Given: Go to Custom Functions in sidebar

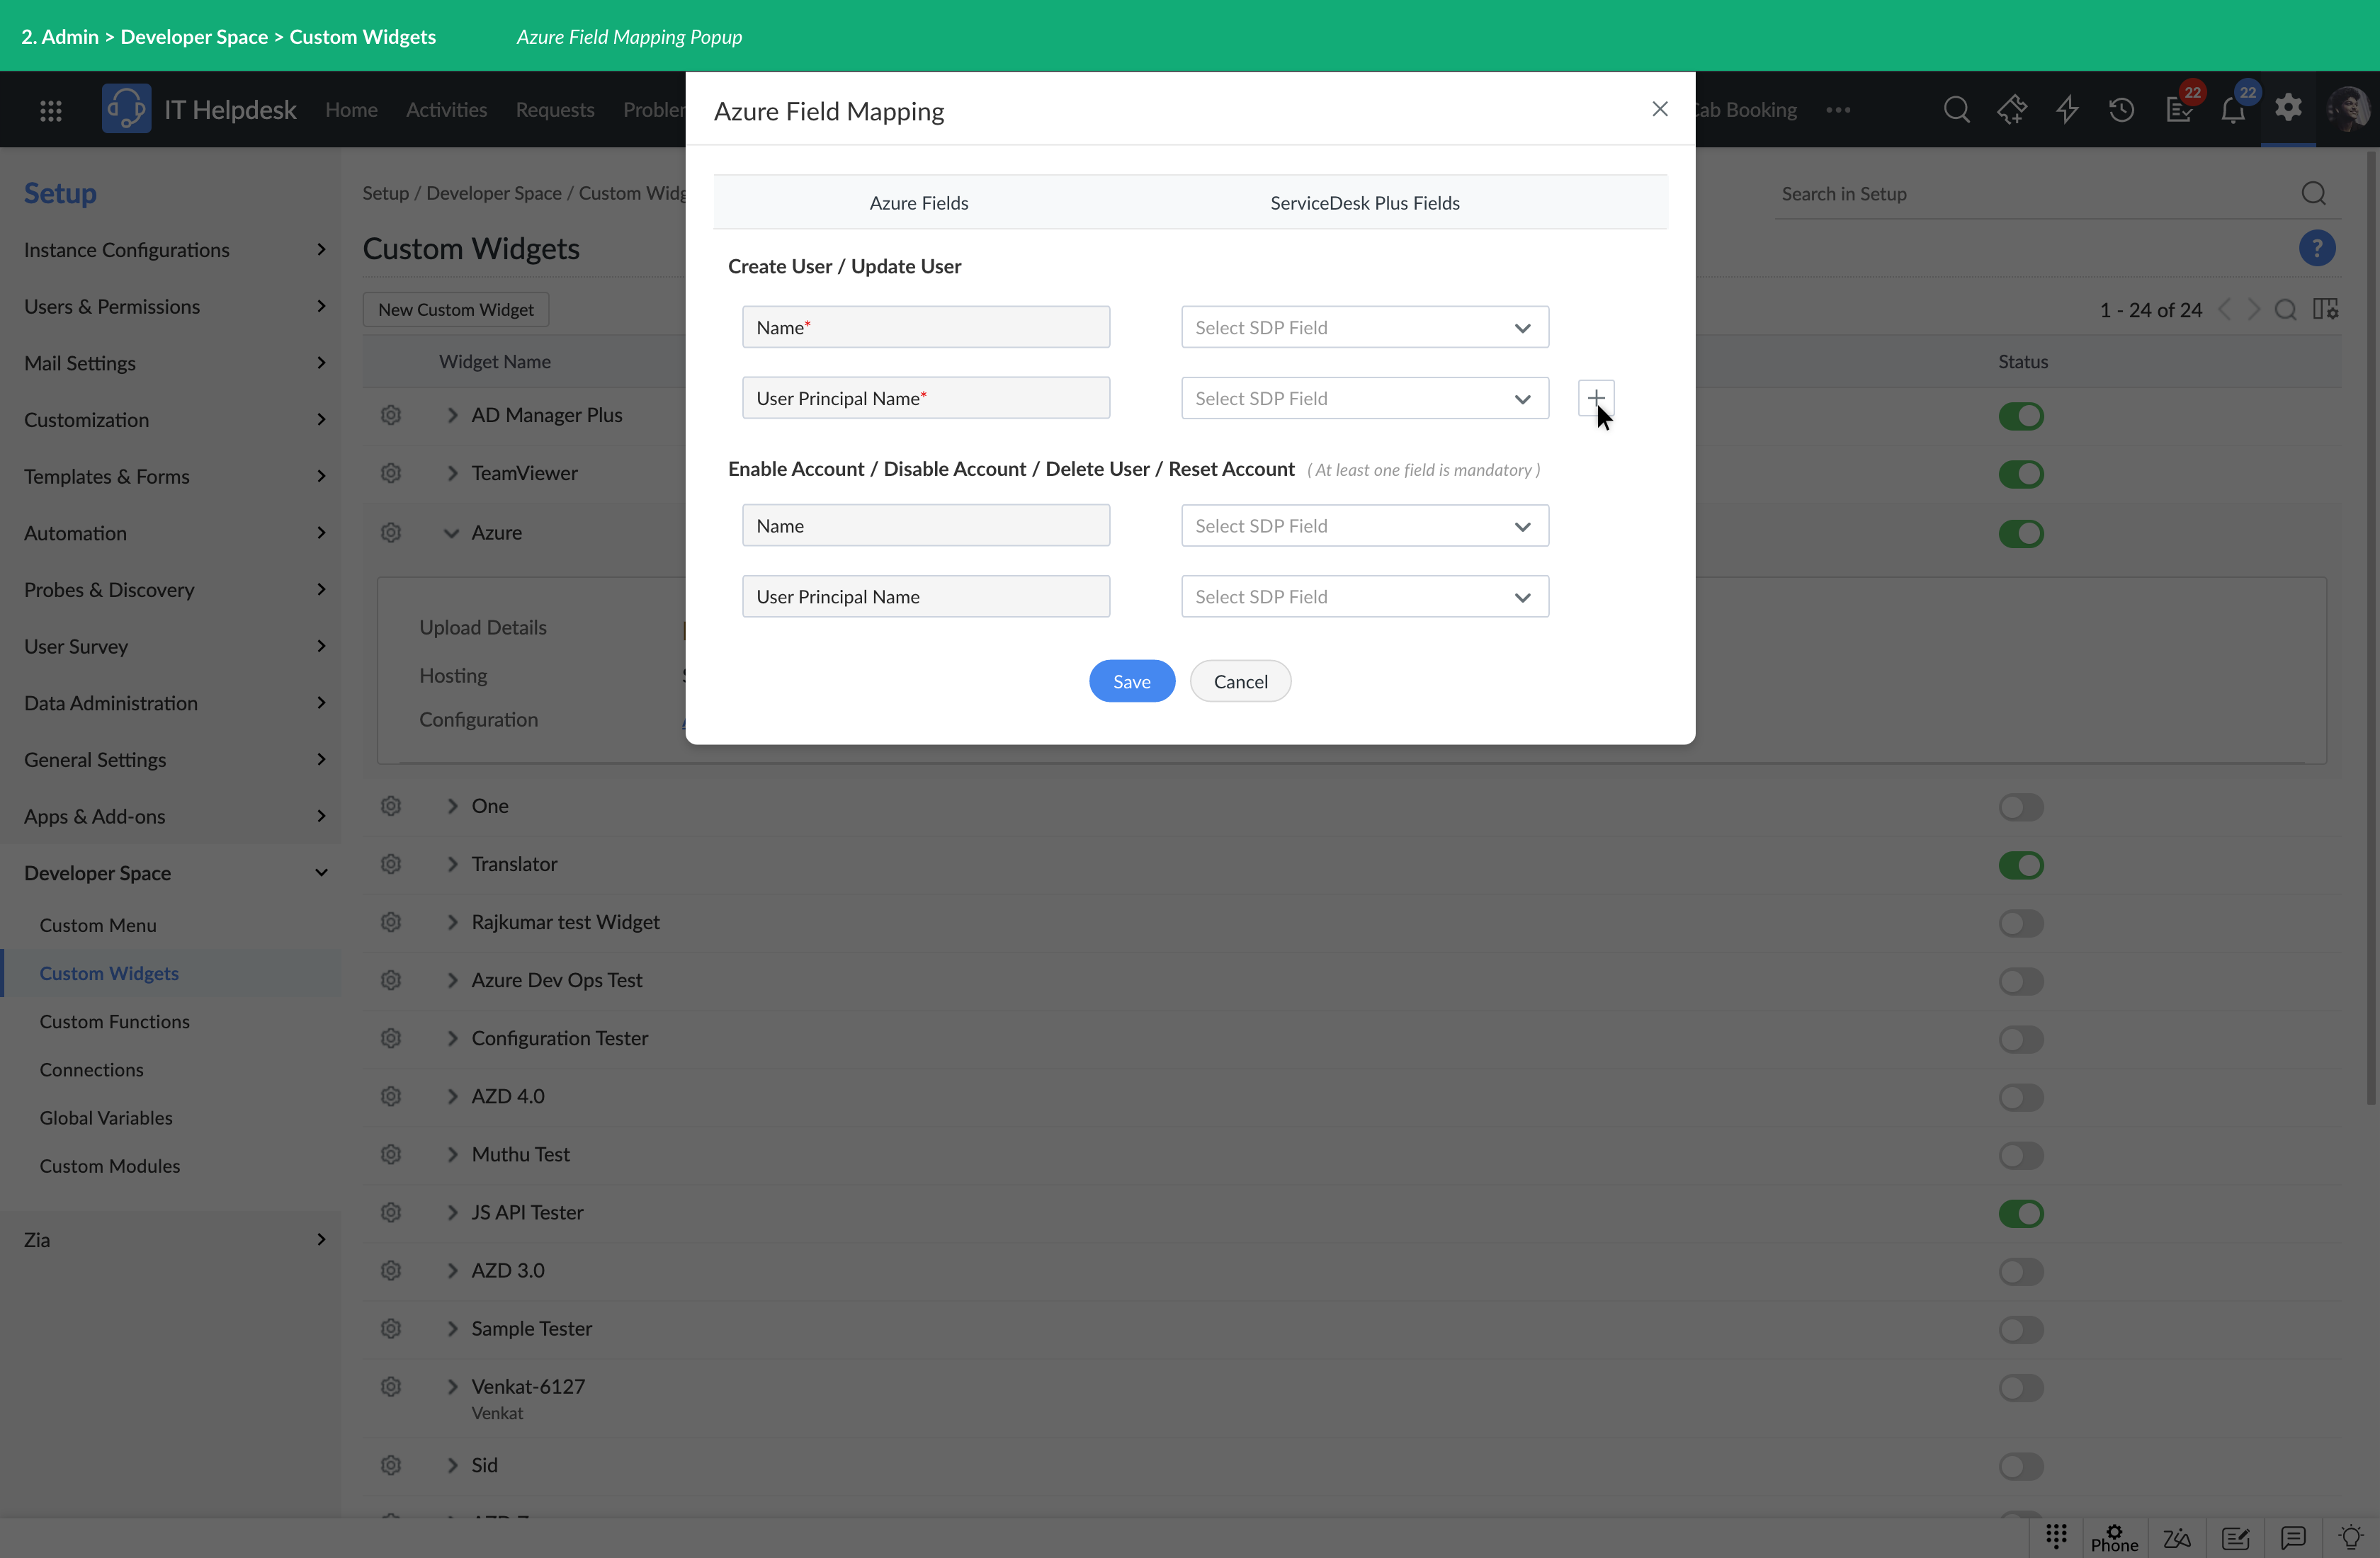Looking at the screenshot, I should pyautogui.click(x=115, y=1021).
